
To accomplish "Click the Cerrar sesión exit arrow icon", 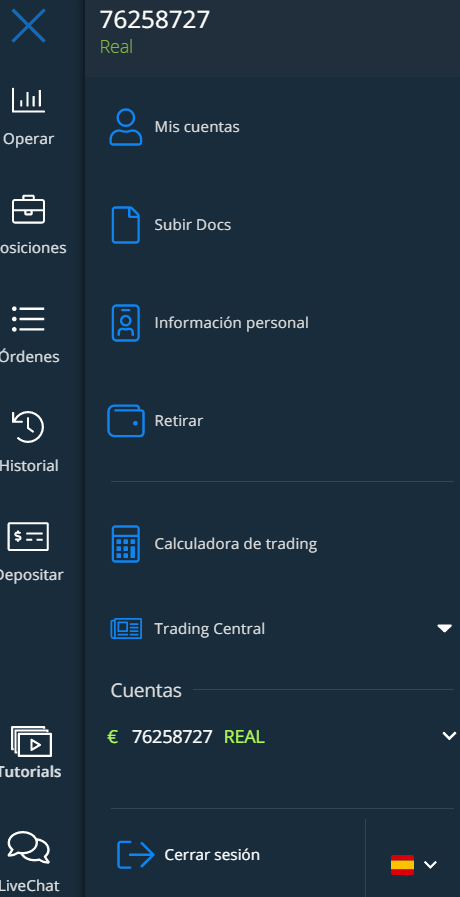I will [136, 855].
